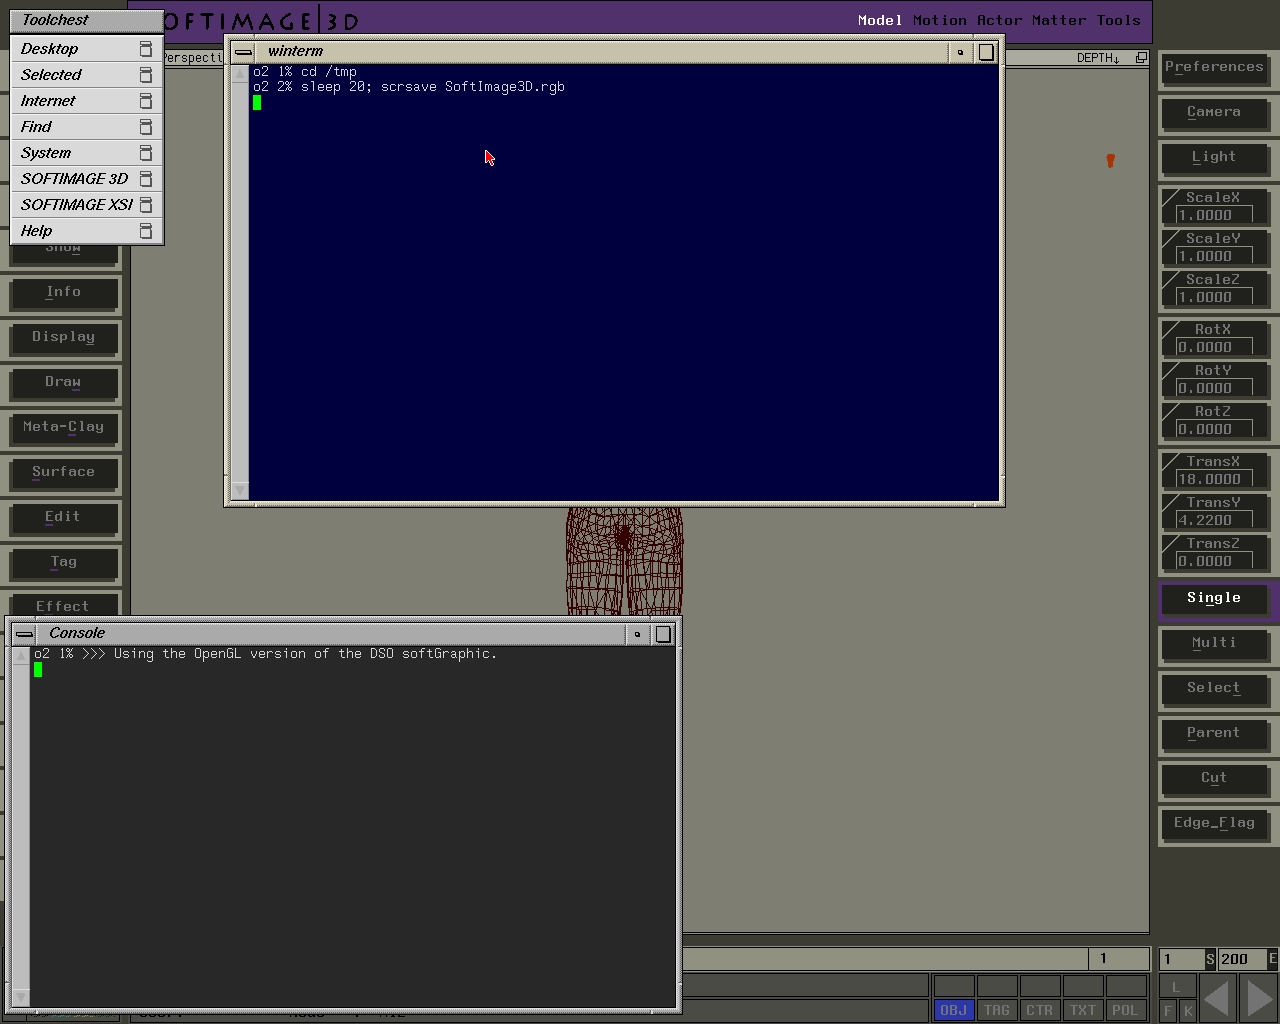
Task: Toggle OBJ selection mode
Action: point(953,1010)
